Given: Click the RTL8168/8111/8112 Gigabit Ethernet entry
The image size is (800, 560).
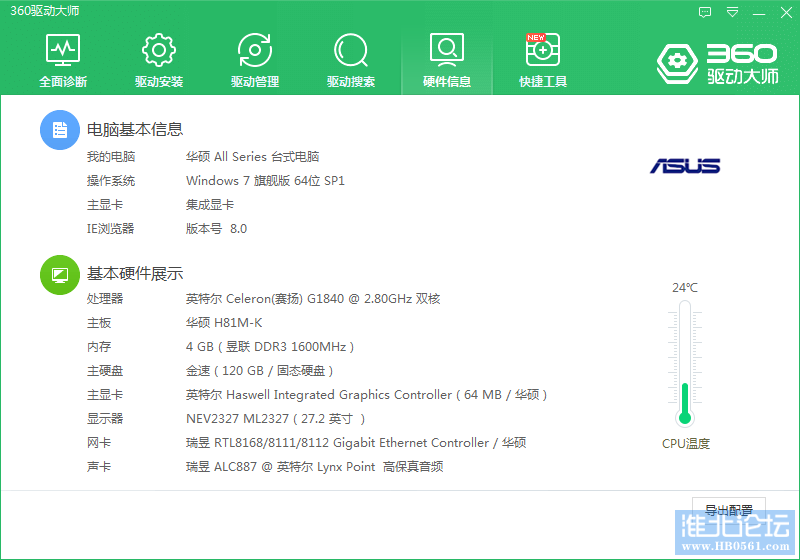Looking at the screenshot, I should (356, 443).
